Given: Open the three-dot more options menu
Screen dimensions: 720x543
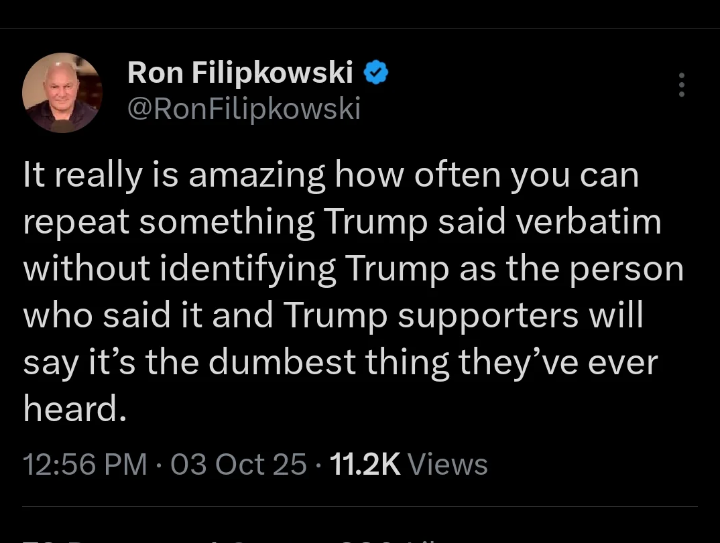Looking at the screenshot, I should coord(681,85).
